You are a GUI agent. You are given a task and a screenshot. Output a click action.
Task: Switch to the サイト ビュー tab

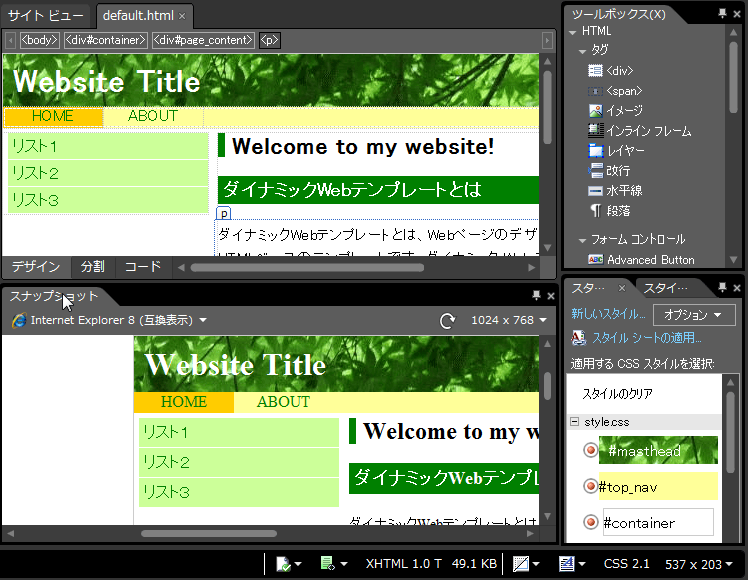tap(45, 16)
